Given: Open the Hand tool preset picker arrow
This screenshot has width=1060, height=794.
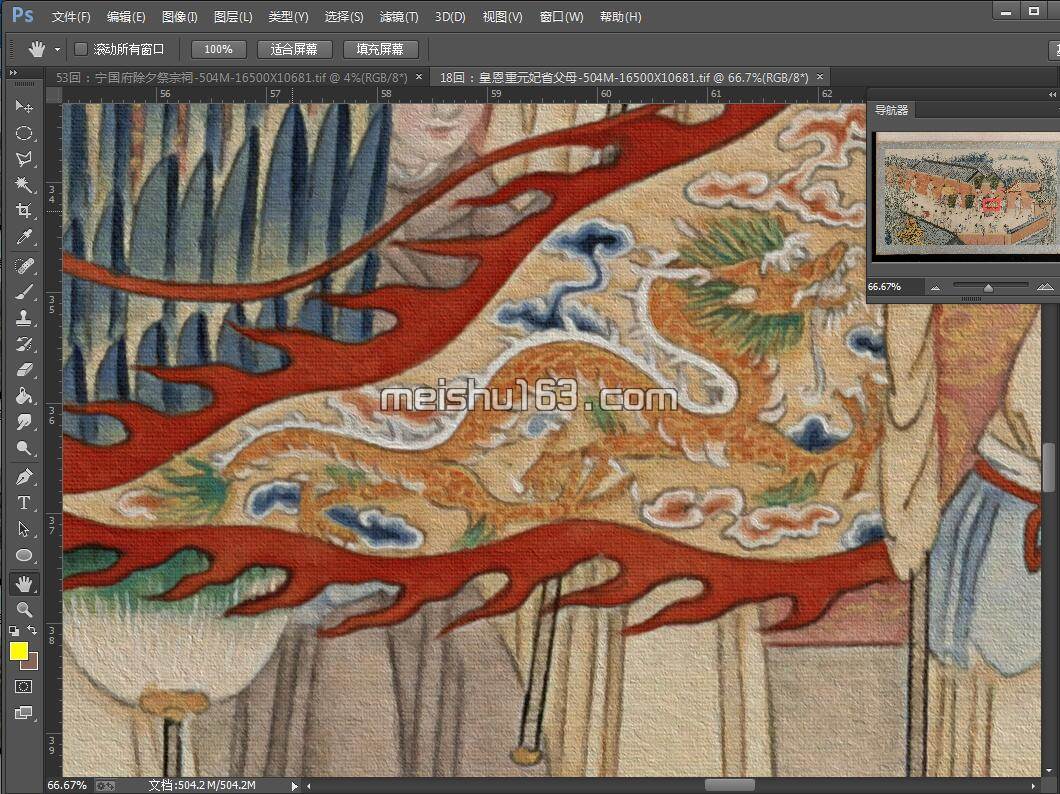Looking at the screenshot, I should 57,49.
